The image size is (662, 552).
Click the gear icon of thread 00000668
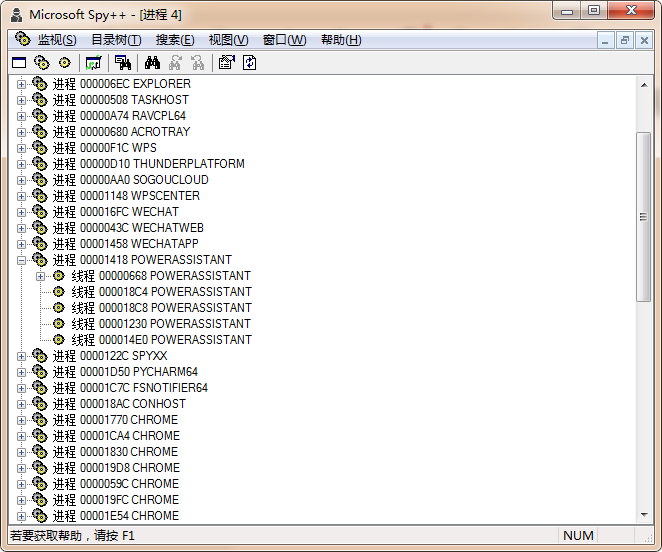[x=59, y=276]
